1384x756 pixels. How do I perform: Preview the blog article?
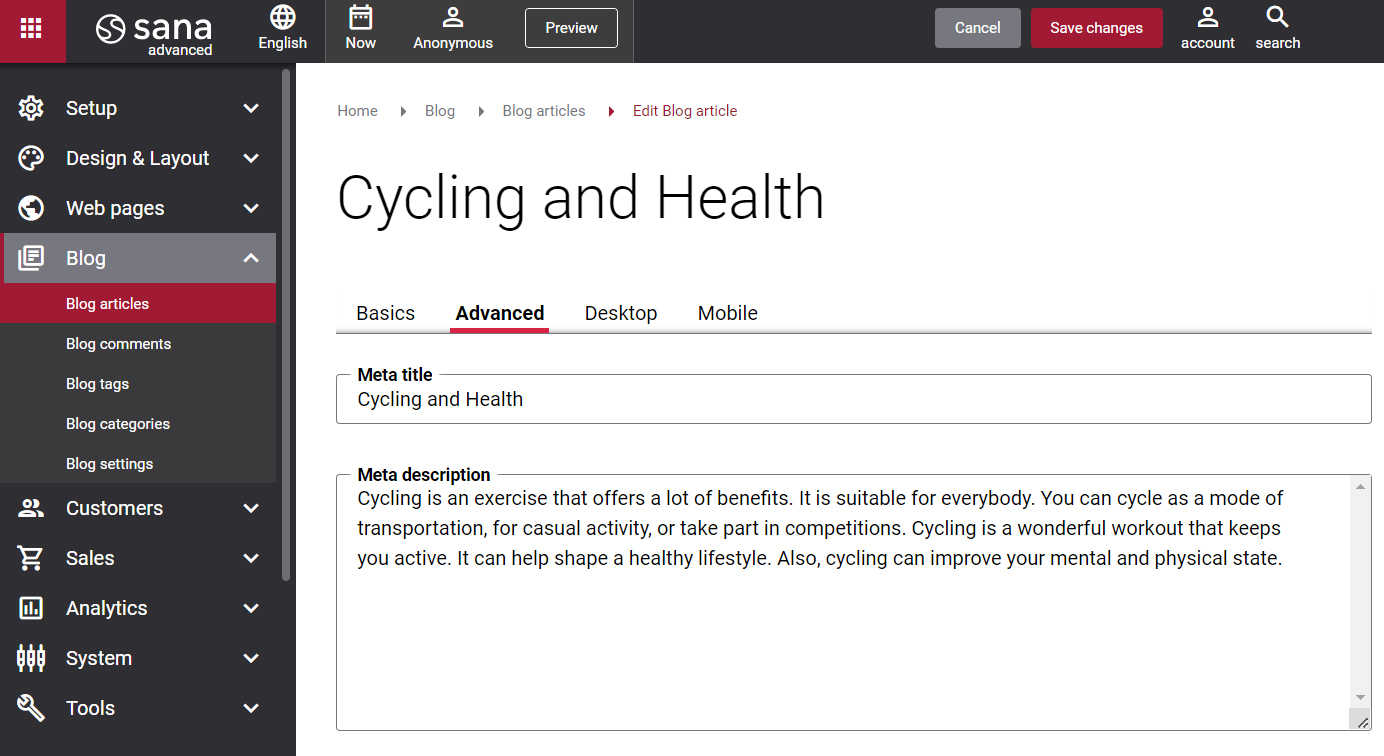tap(571, 28)
